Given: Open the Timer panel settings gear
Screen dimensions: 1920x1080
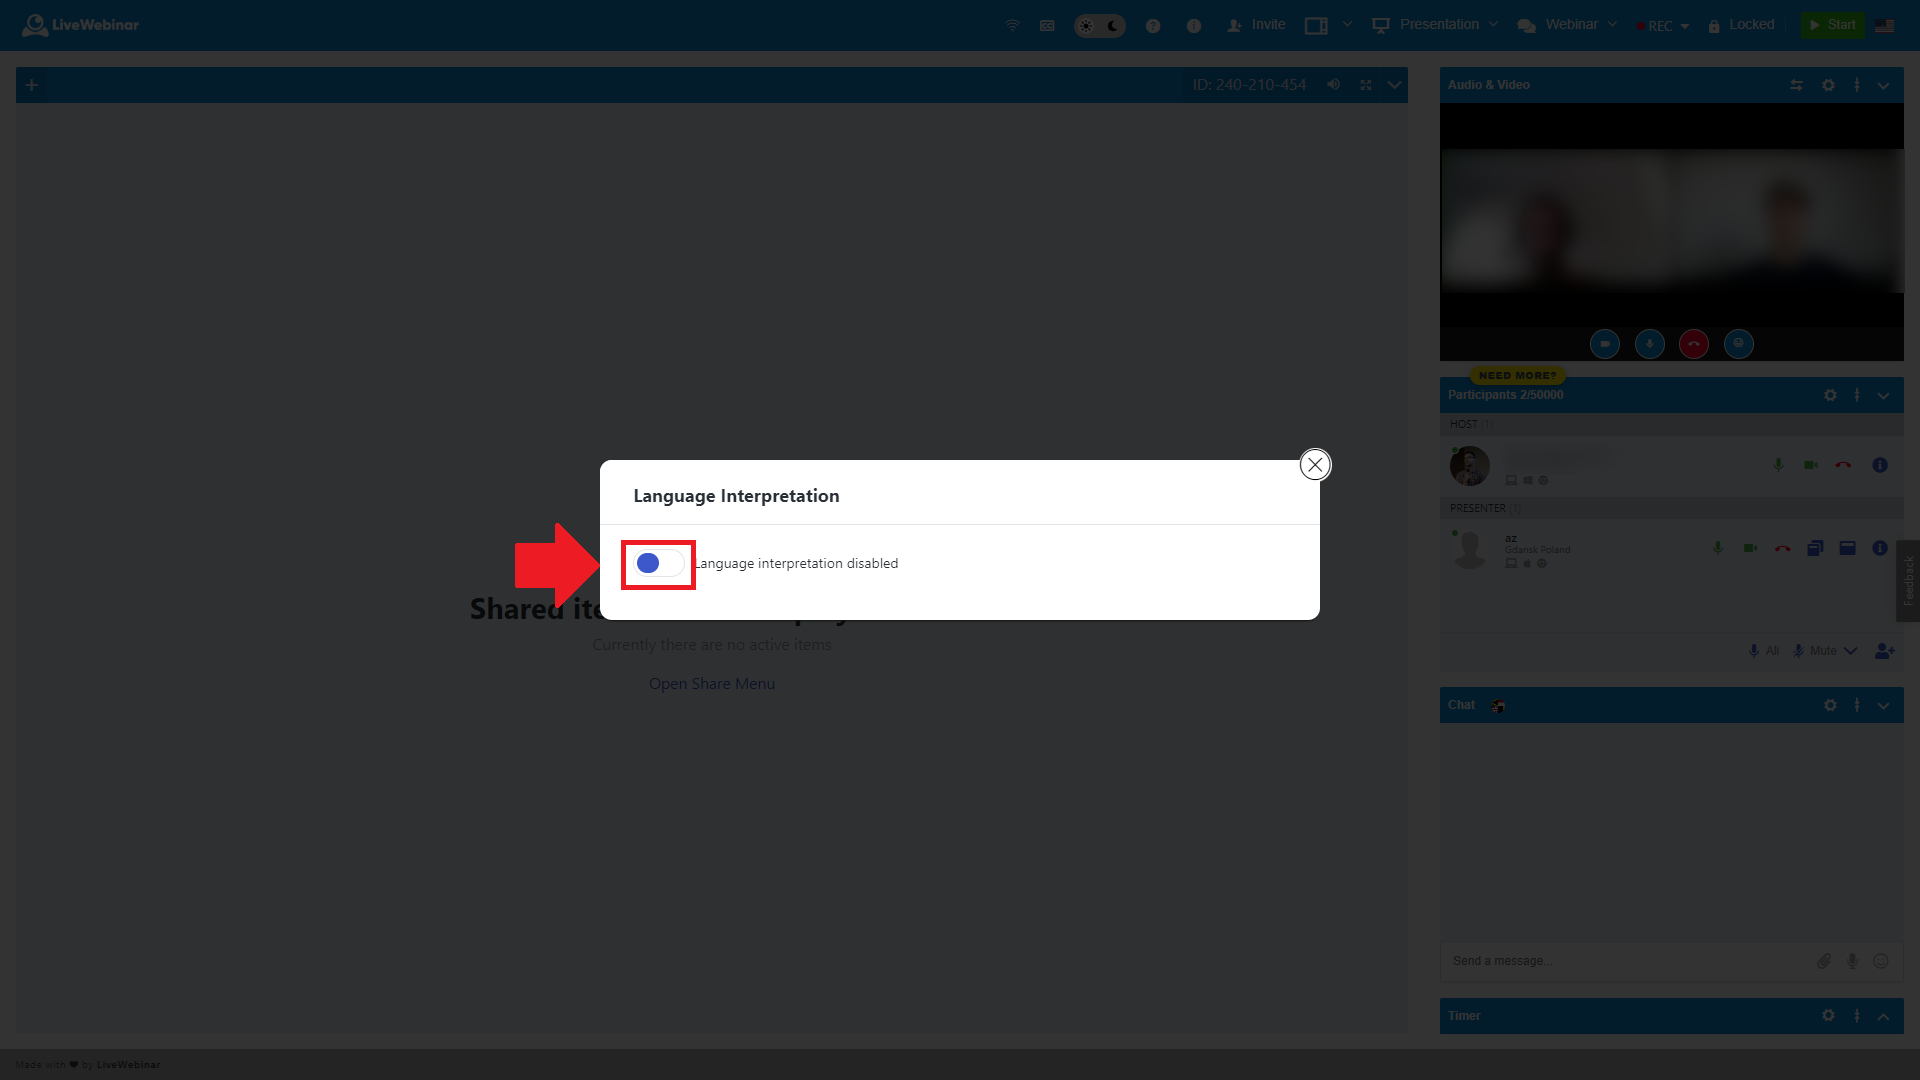Looking at the screenshot, I should 1829,1016.
